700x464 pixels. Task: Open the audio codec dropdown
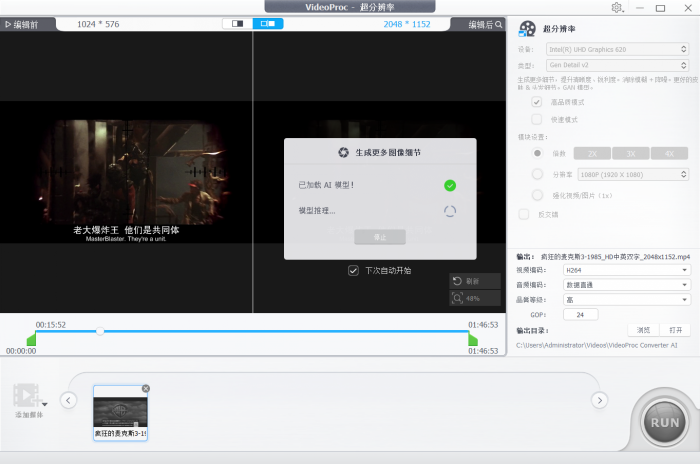pyautogui.click(x=627, y=285)
